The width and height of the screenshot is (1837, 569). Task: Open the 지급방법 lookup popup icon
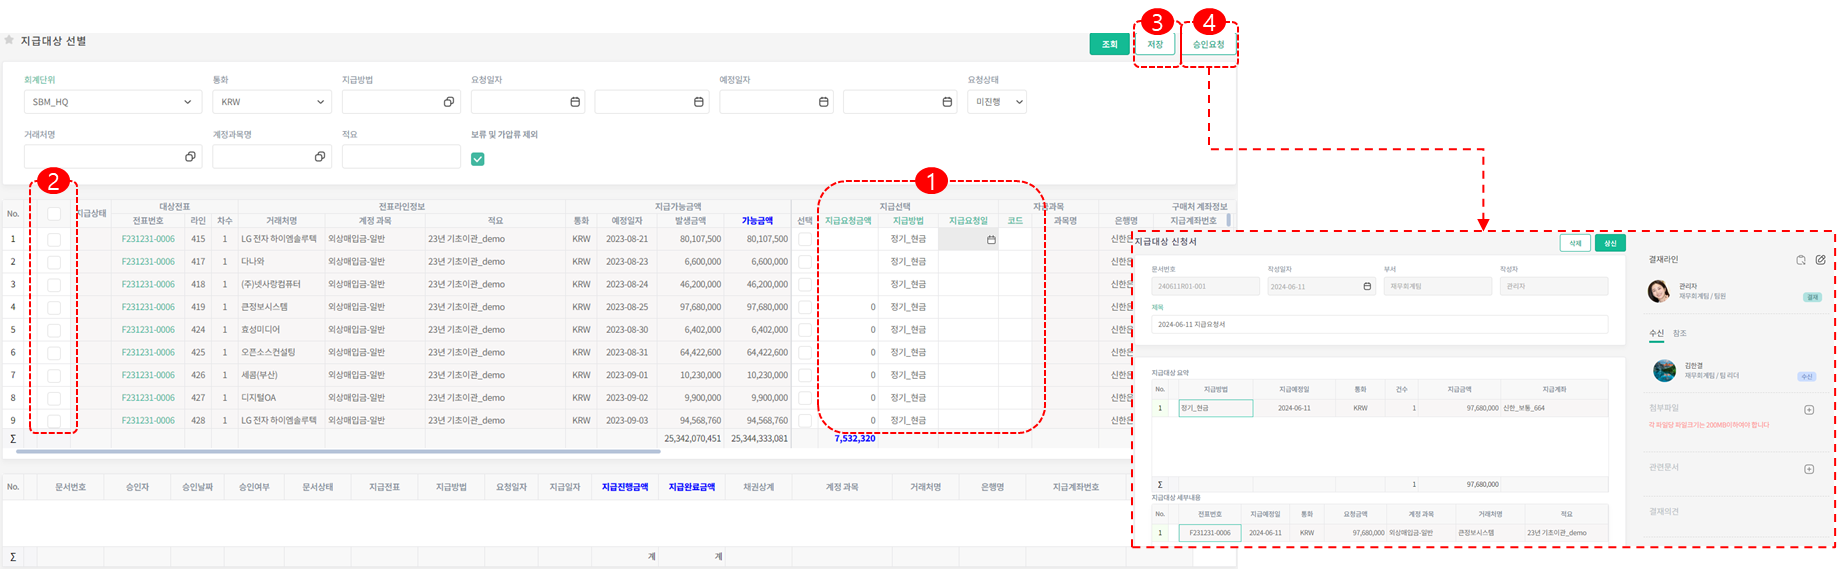[449, 102]
